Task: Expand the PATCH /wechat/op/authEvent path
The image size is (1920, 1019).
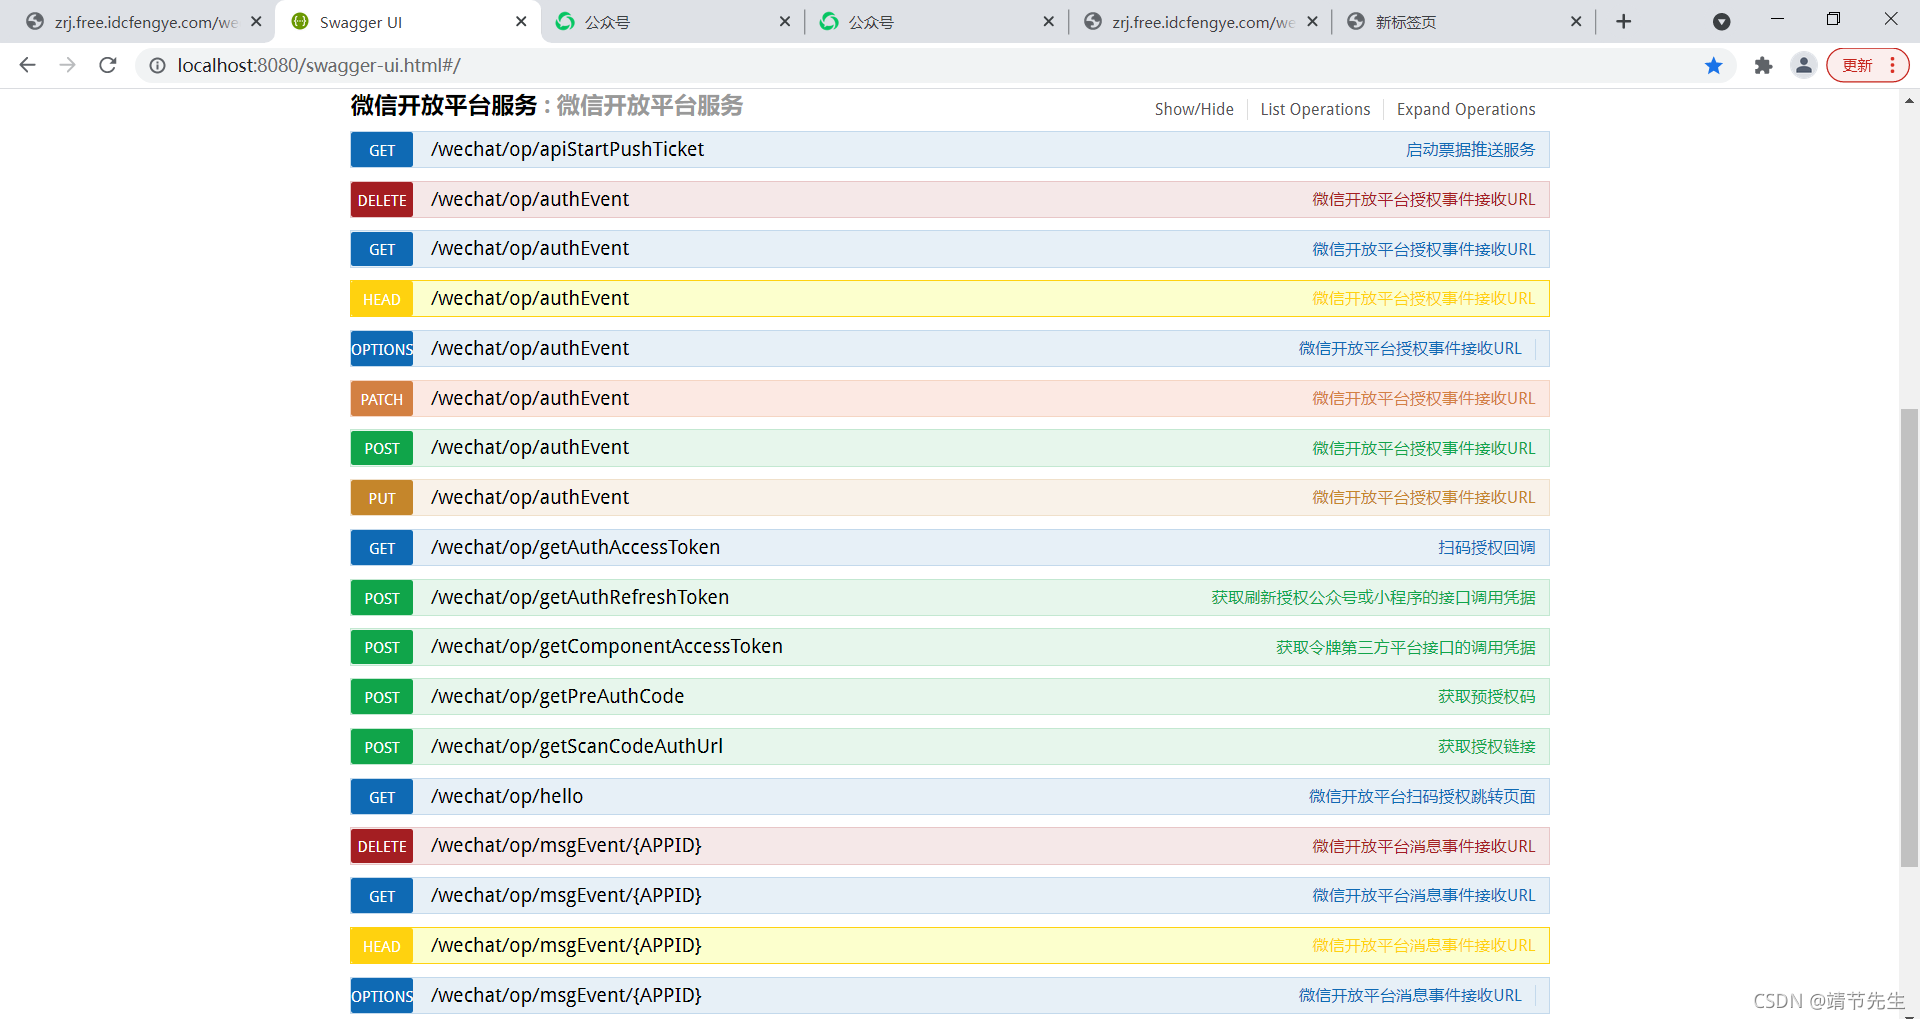Action: click(x=530, y=398)
